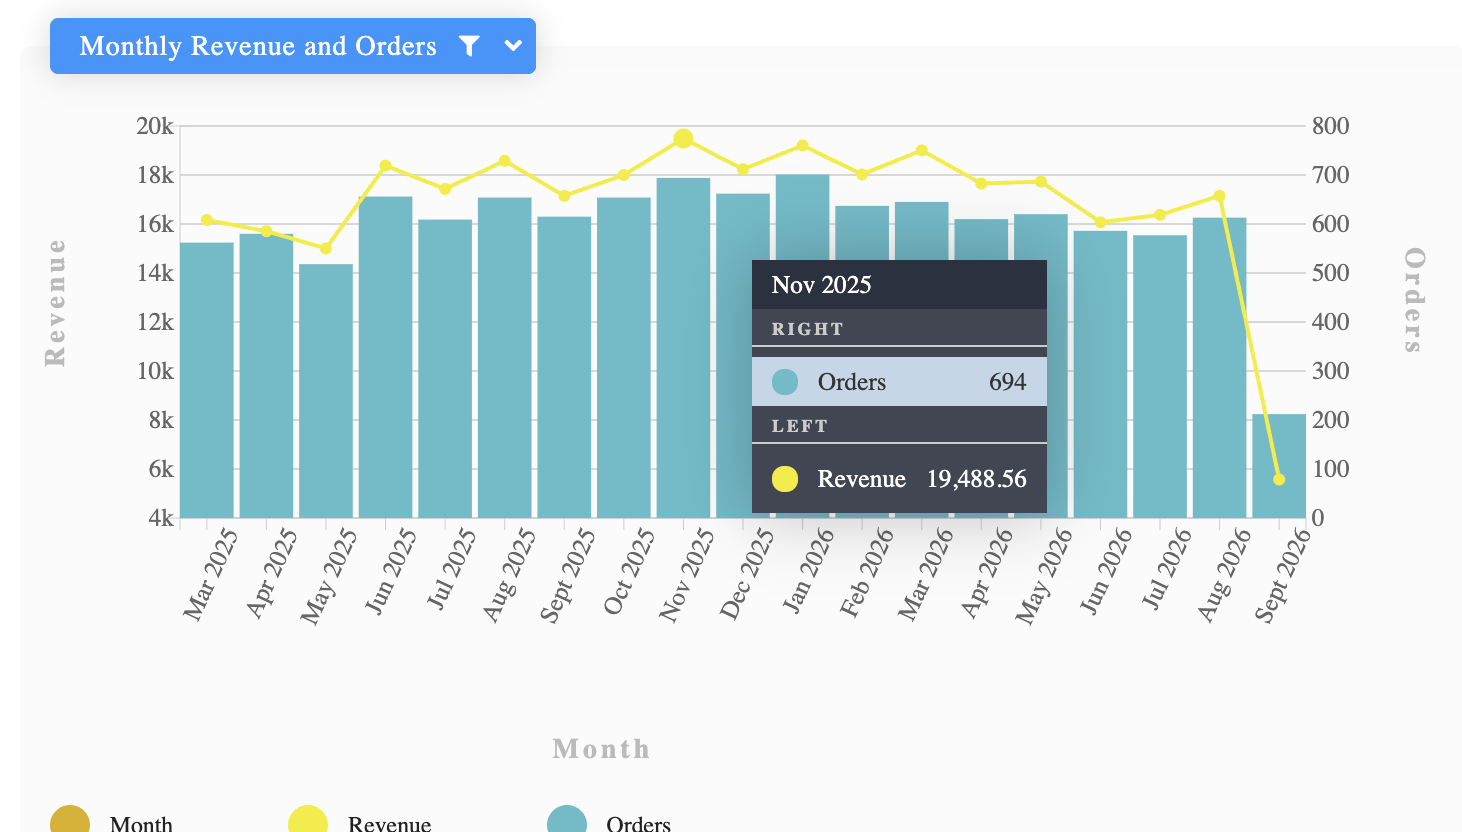
Task: Click the Orders 694 tooltip row
Action: (899, 382)
